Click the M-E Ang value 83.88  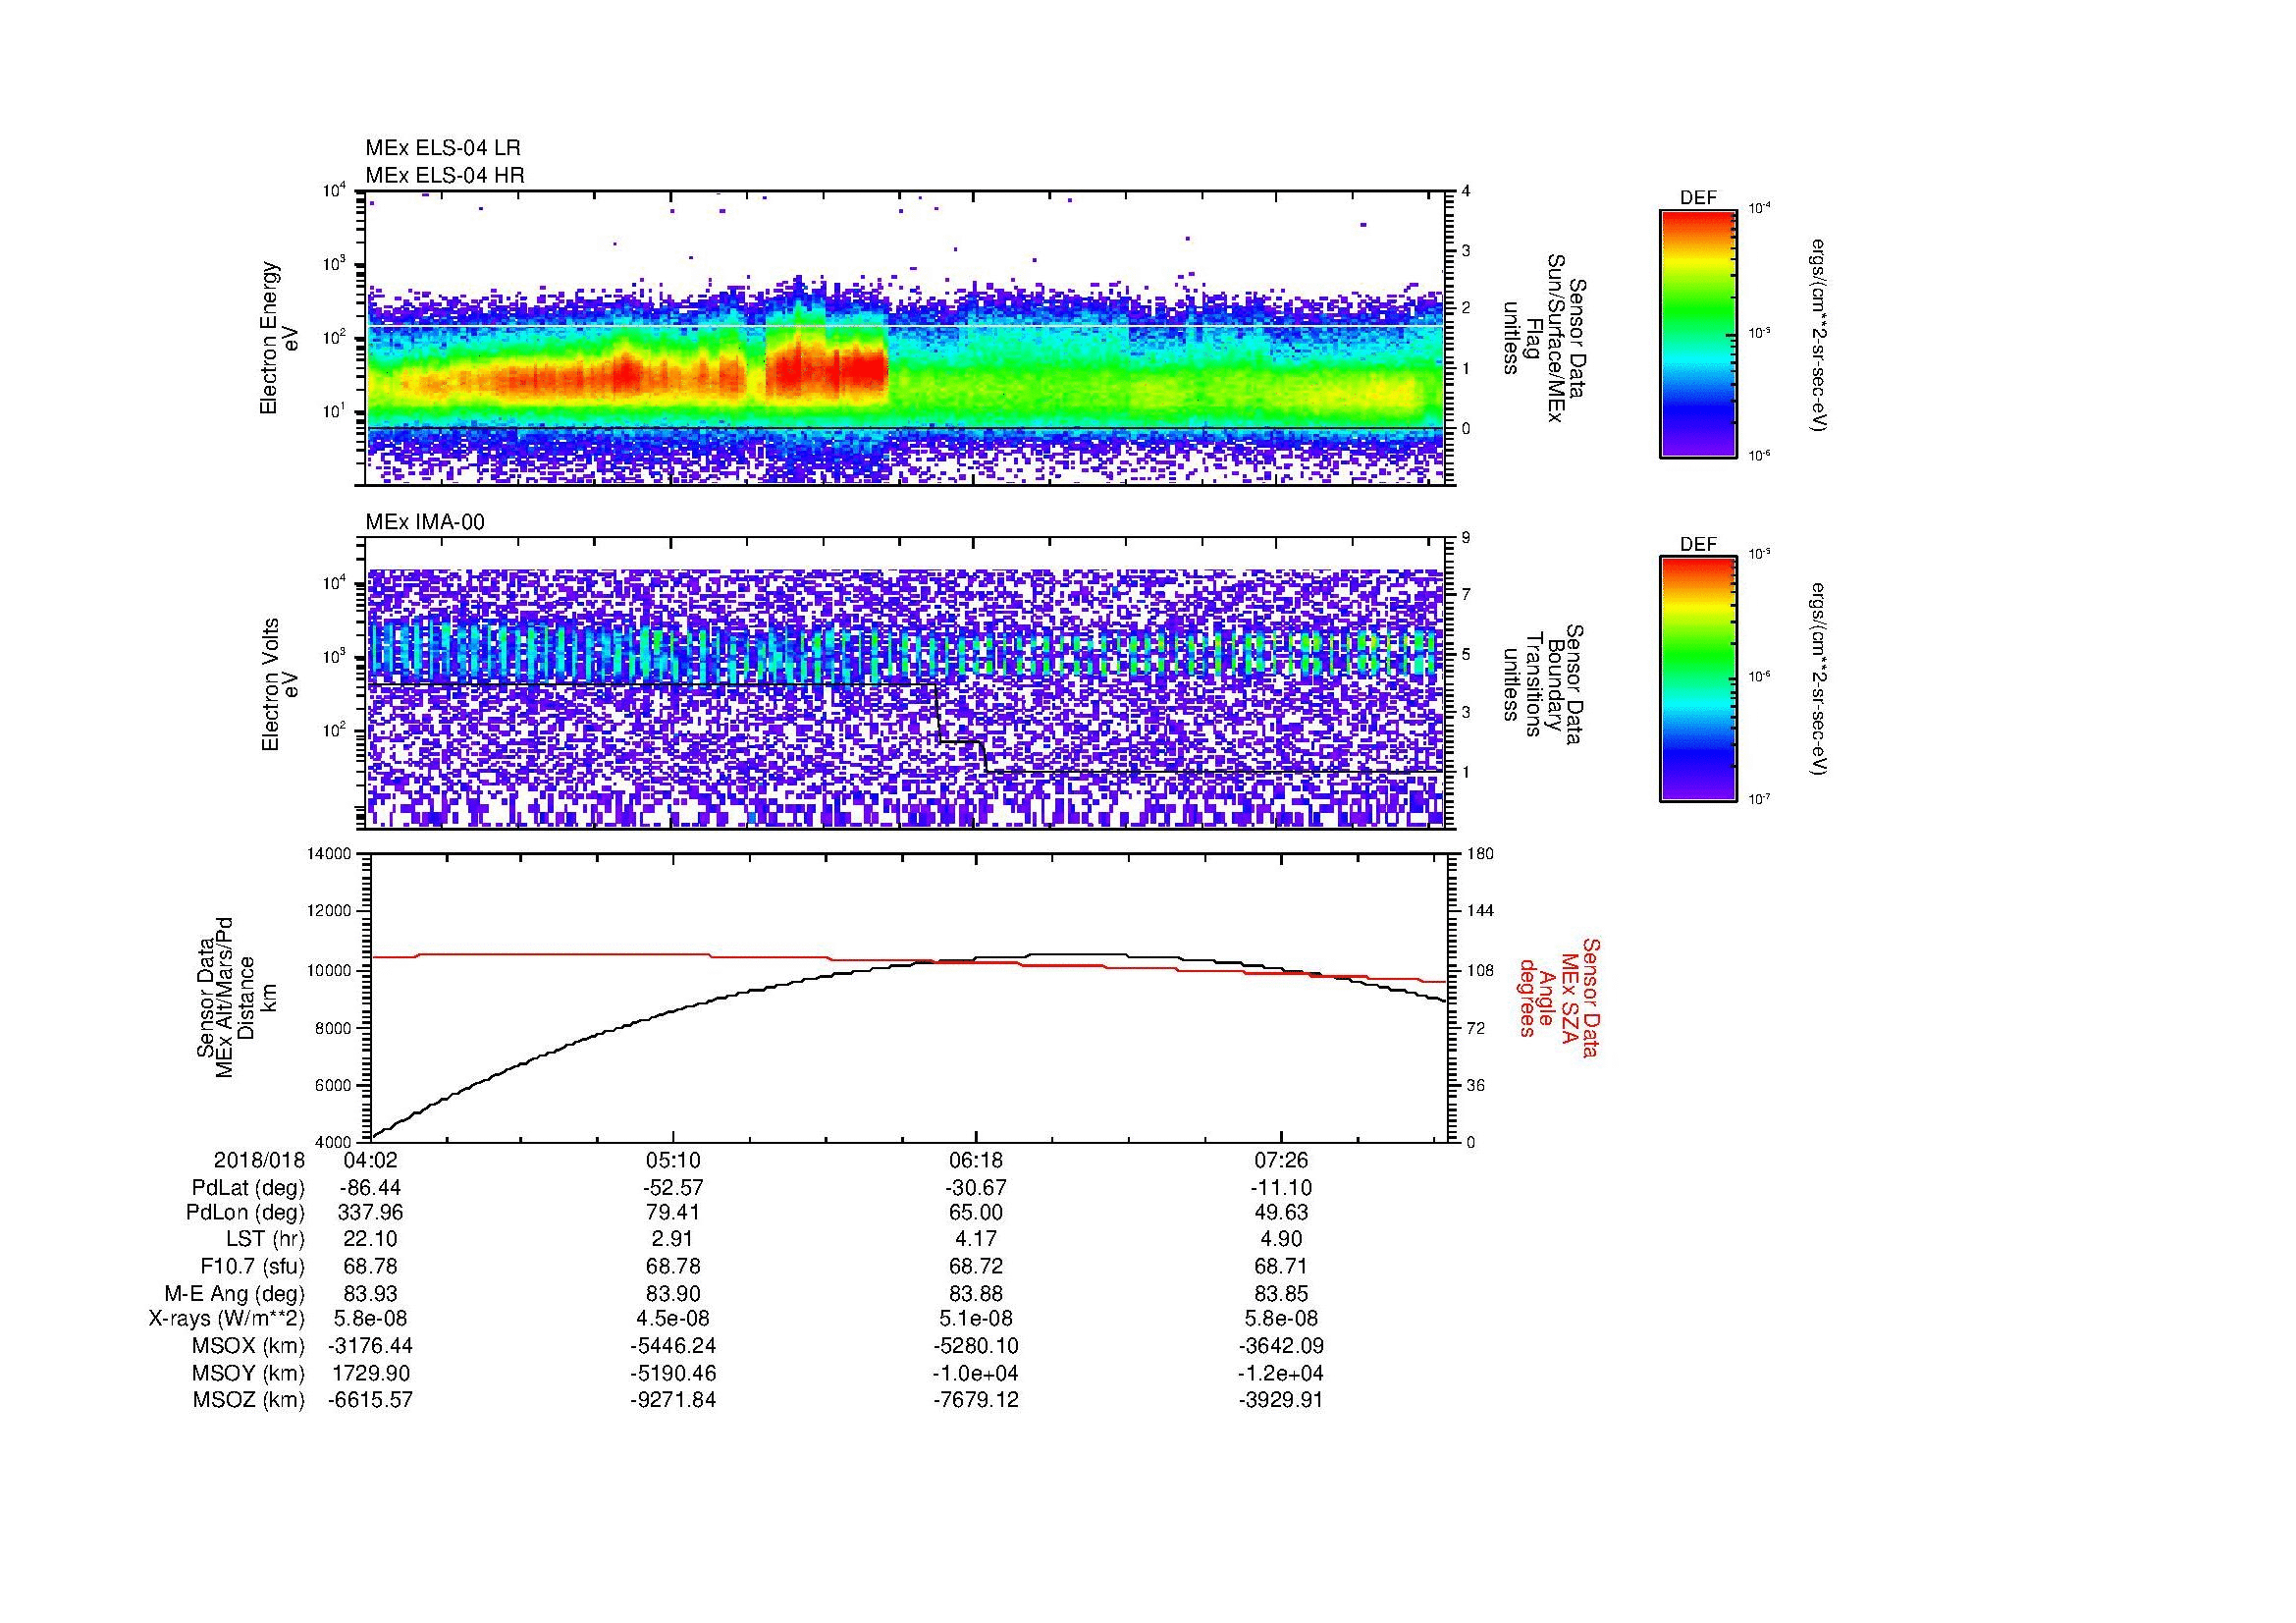[976, 1293]
